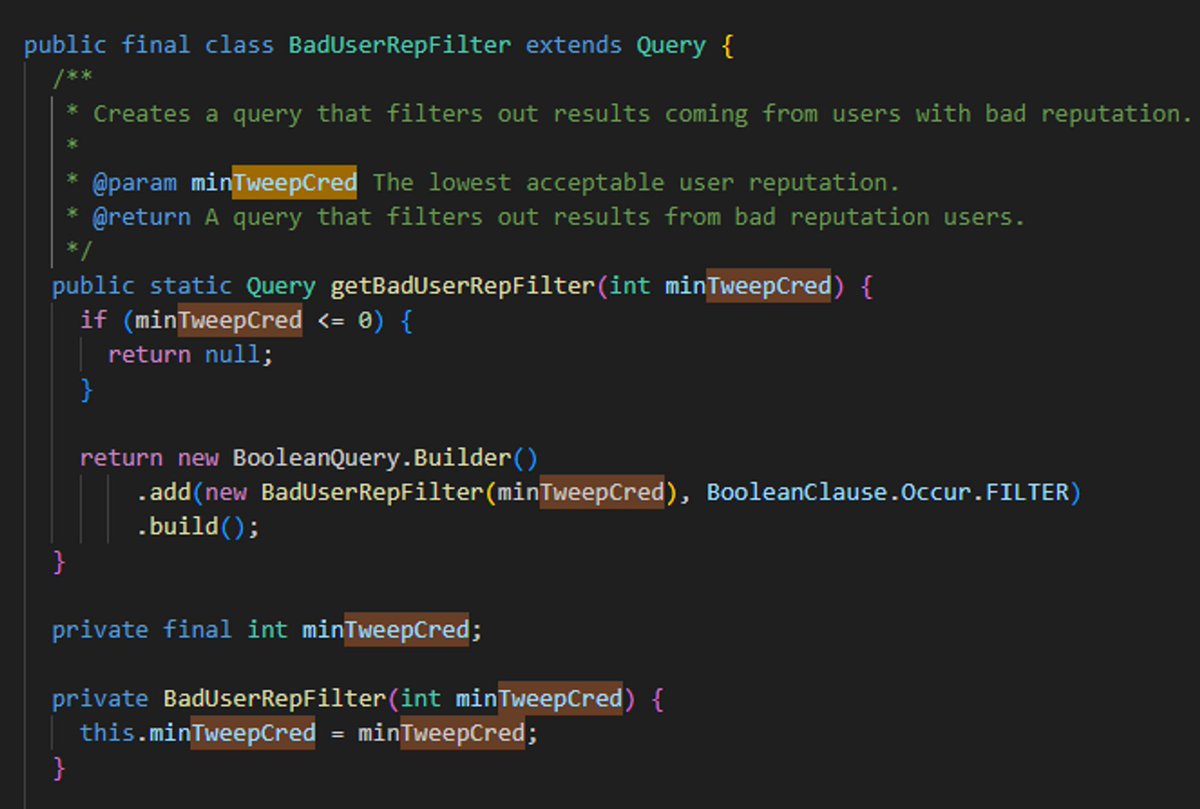
Task: Click the null keyword in return statement
Action: point(238,355)
